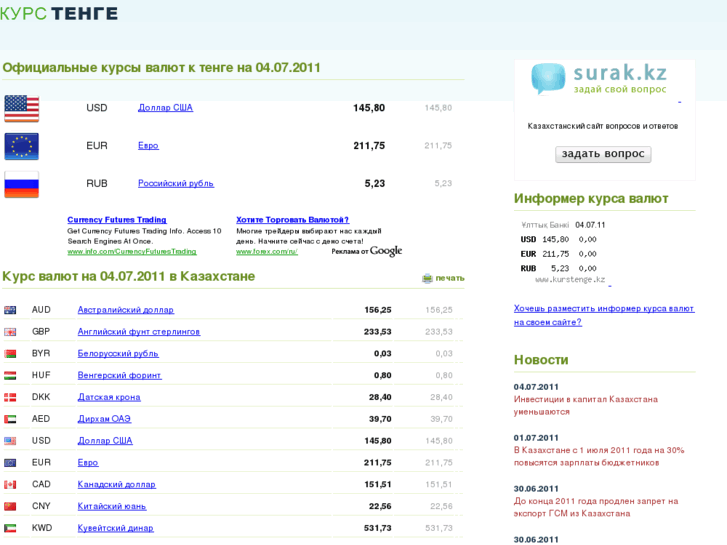Screen dimensions: 727x545
Task: Click the GBP rate 233,53 in bold
Action: [x=377, y=332]
